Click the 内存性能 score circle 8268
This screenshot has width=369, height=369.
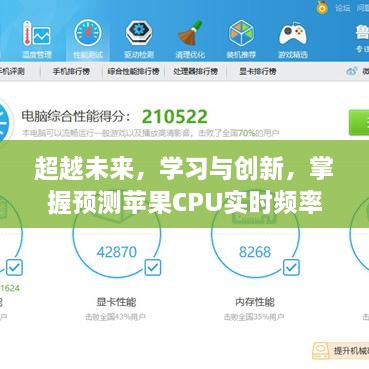point(255,252)
